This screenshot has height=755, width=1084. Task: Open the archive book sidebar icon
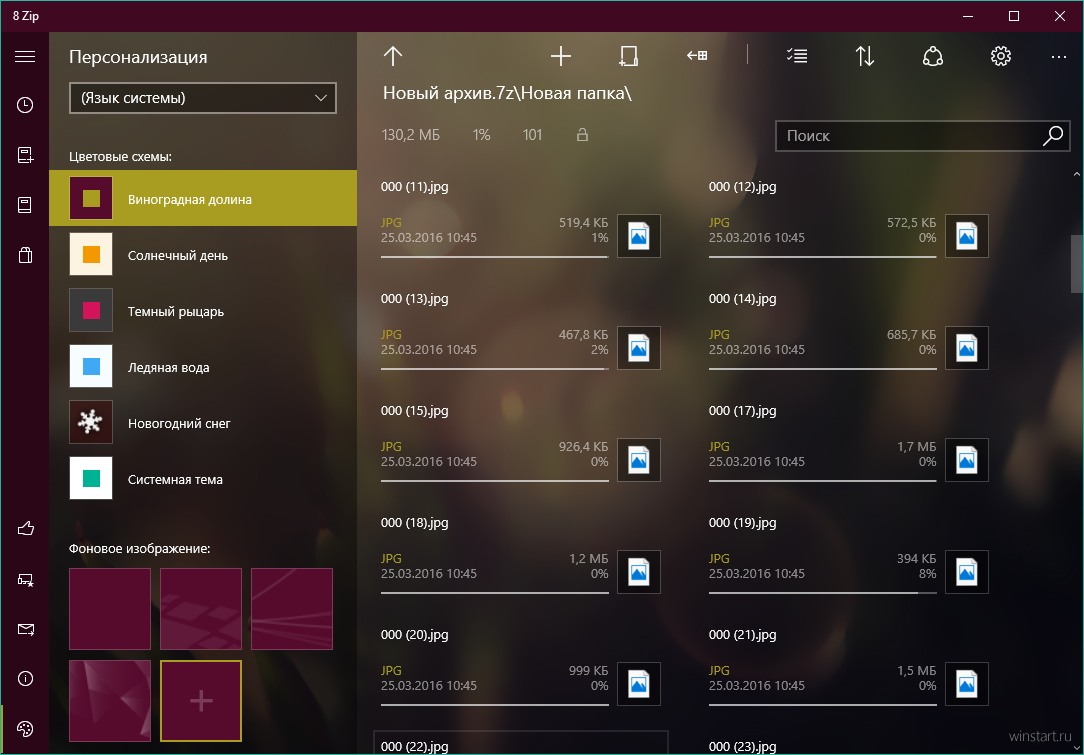click(25, 205)
